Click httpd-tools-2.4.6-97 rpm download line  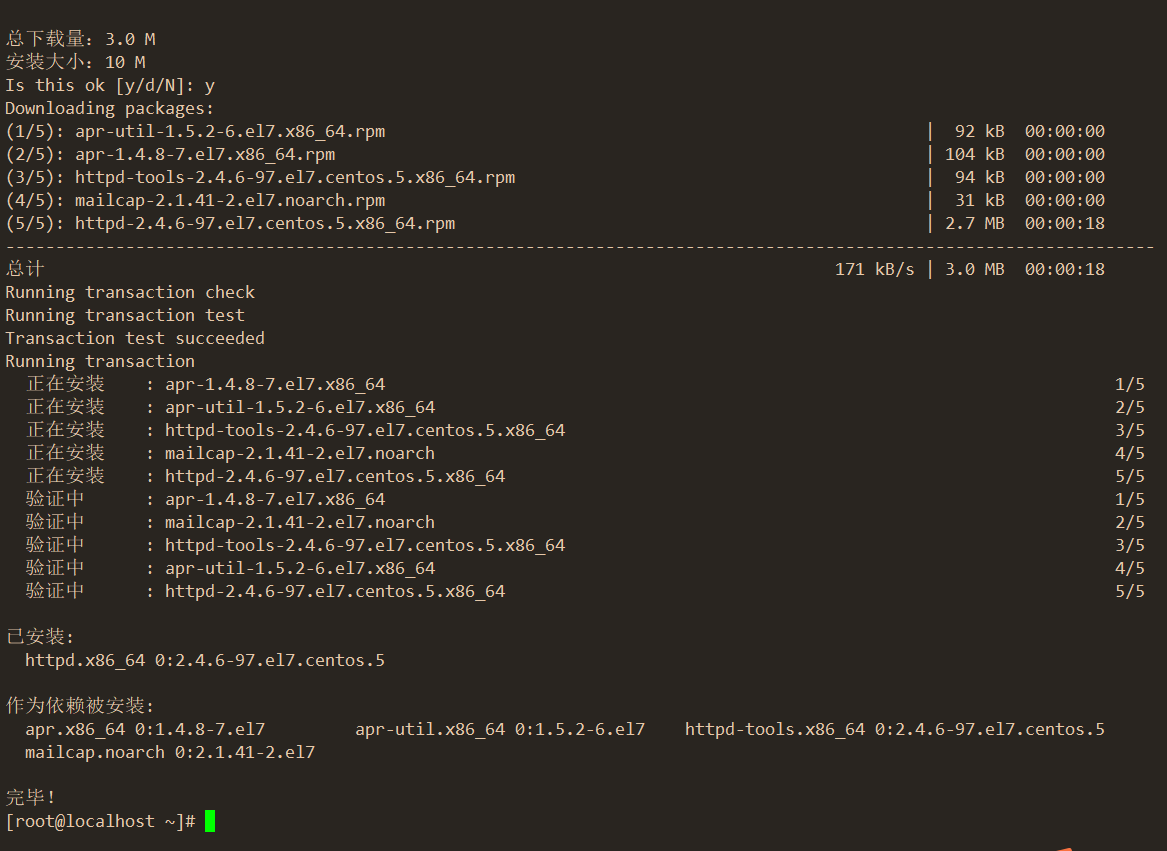[x=555, y=178]
